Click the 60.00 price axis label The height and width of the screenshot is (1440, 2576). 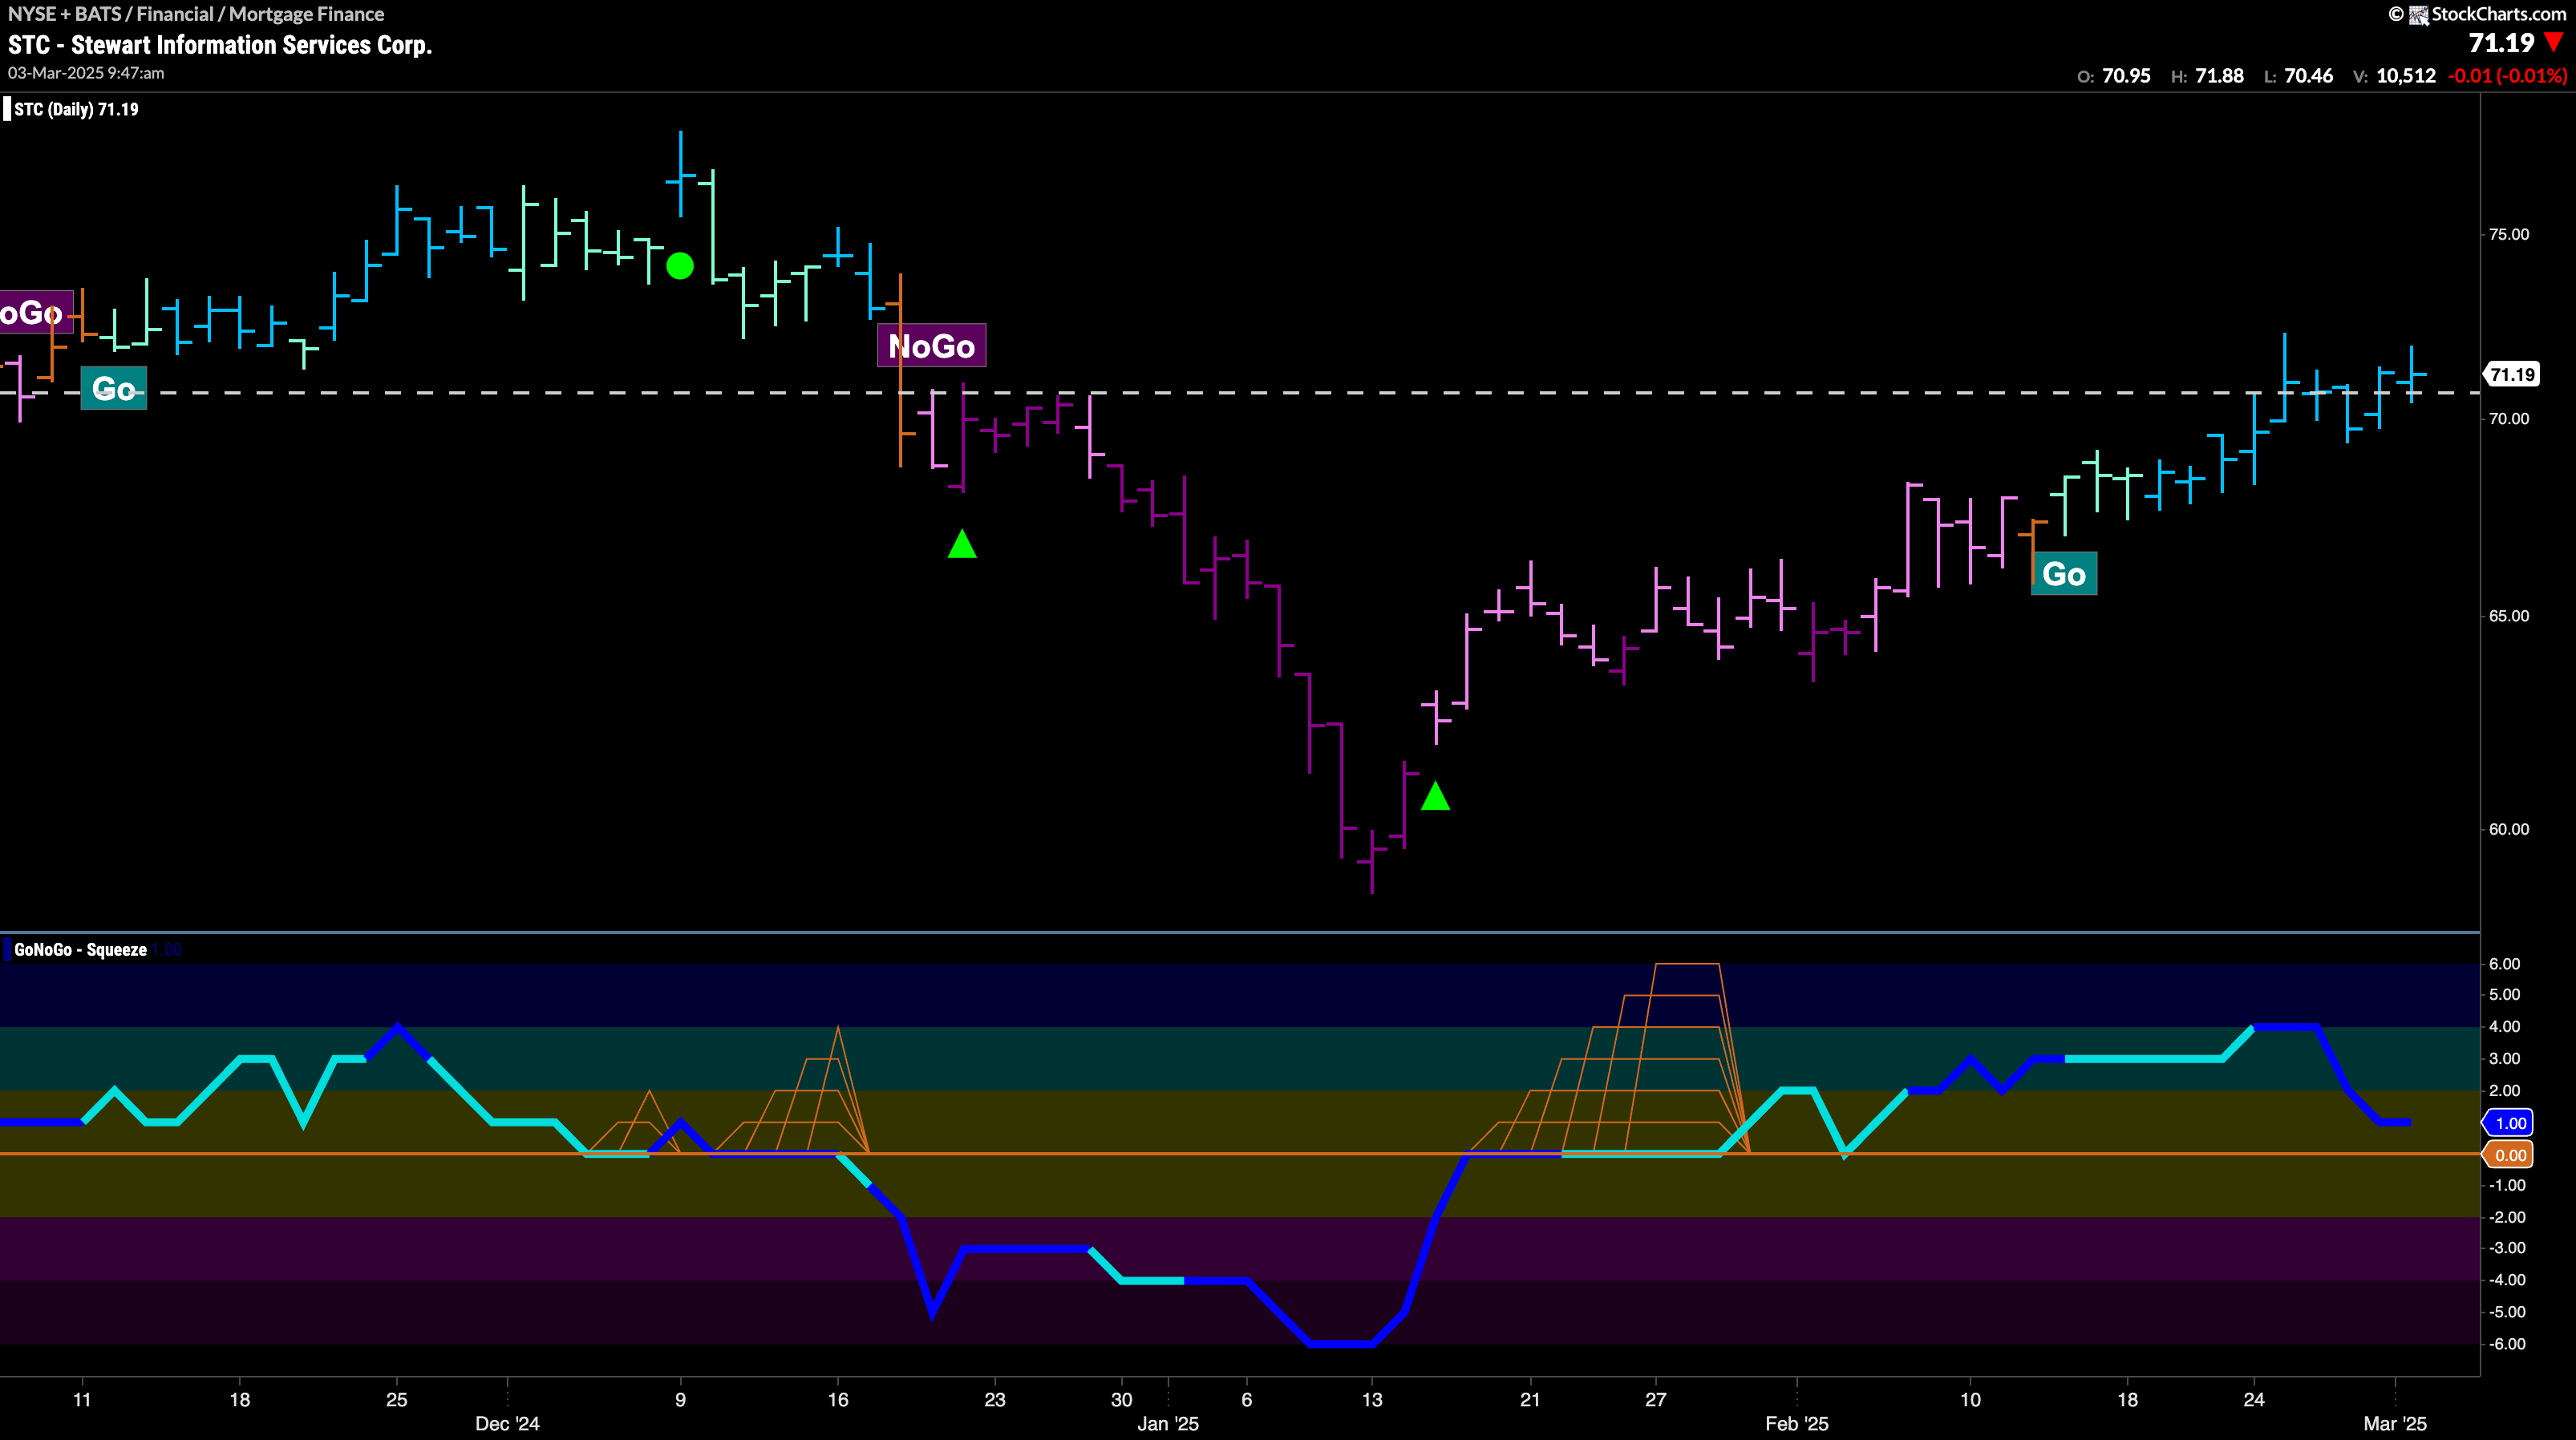(x=2508, y=829)
